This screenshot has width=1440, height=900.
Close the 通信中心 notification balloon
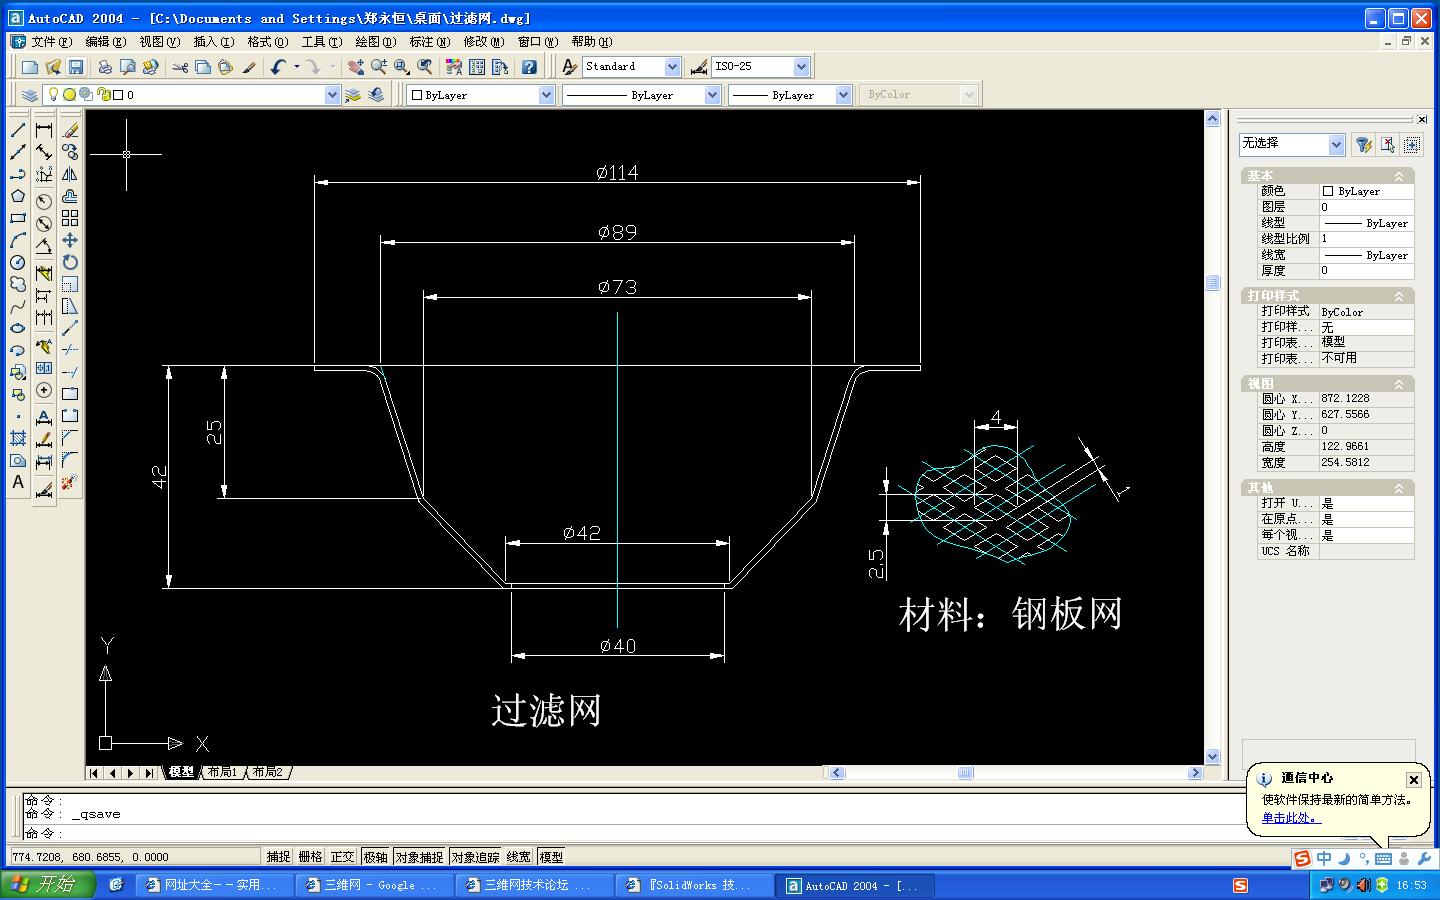click(x=1413, y=779)
